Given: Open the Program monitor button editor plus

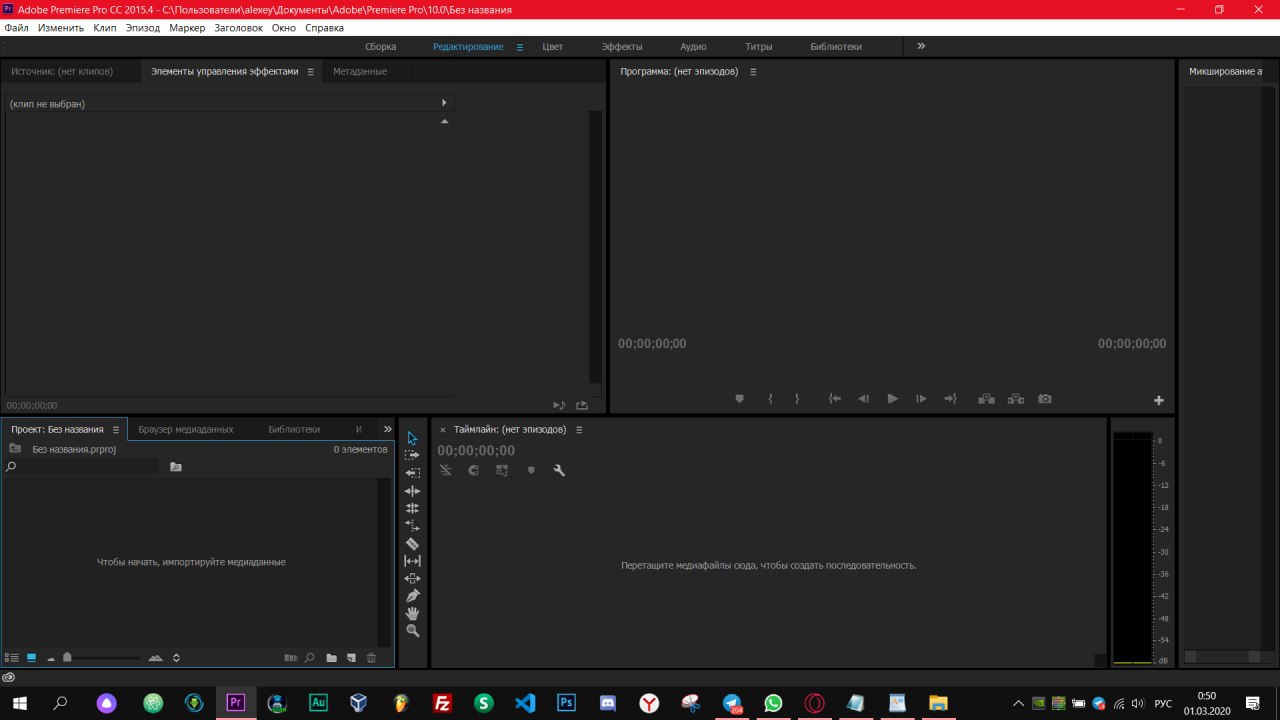Looking at the screenshot, I should 1159,400.
